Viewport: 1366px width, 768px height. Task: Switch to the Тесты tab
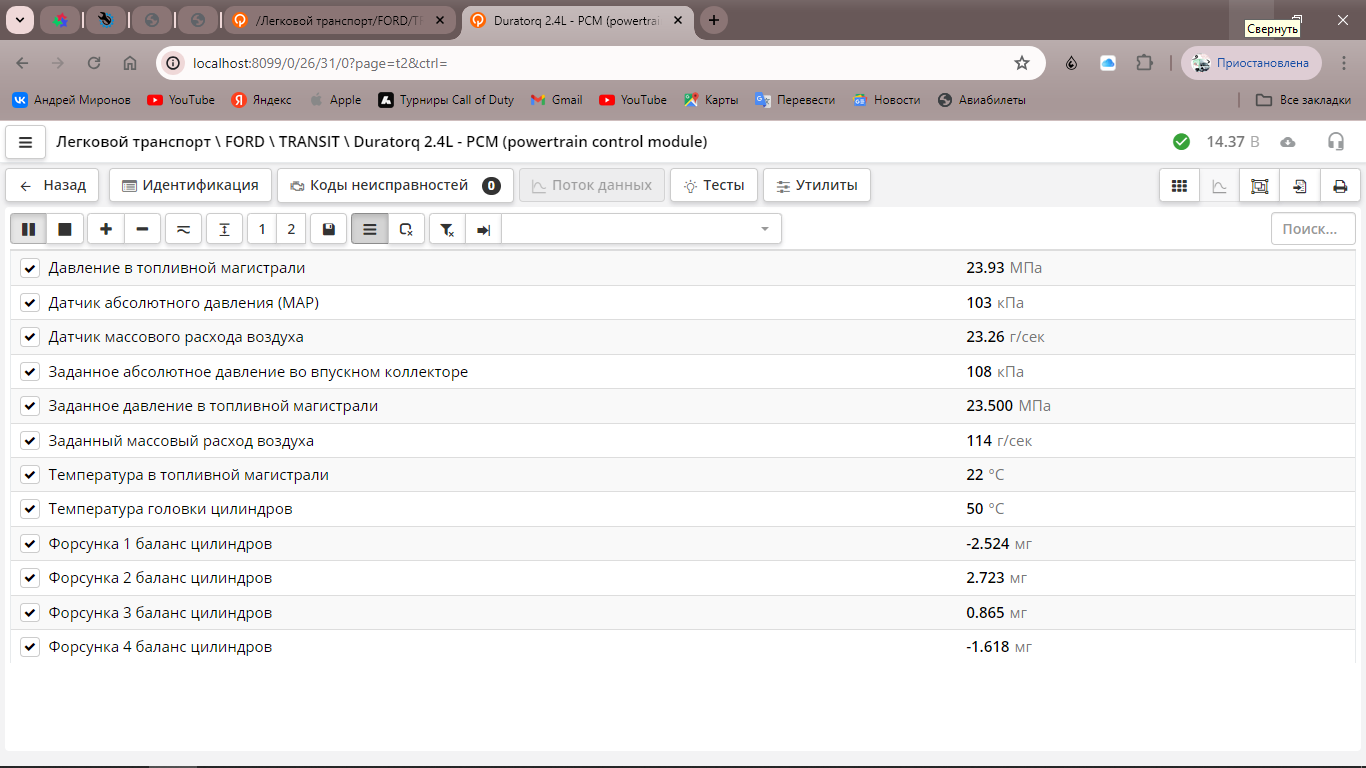[713, 185]
